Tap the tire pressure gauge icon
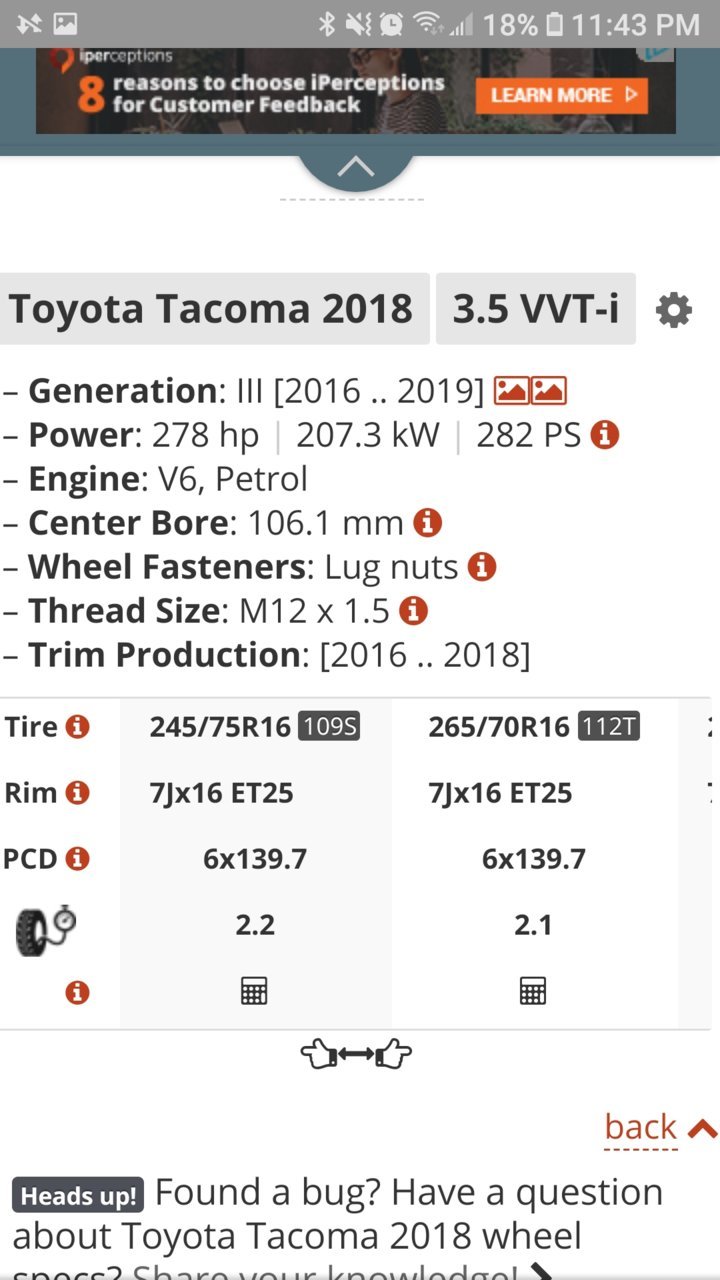Viewport: 720px width, 1280px height. point(46,928)
